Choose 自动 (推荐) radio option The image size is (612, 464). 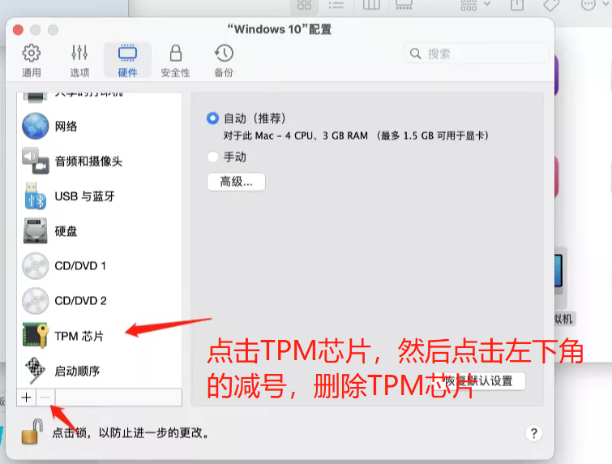click(213, 118)
